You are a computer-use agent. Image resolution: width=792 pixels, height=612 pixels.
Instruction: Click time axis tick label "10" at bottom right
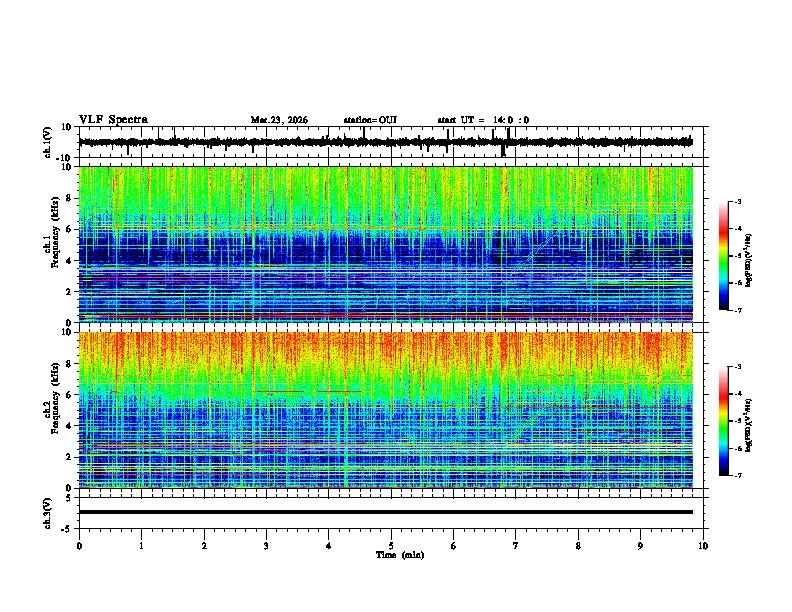[703, 546]
